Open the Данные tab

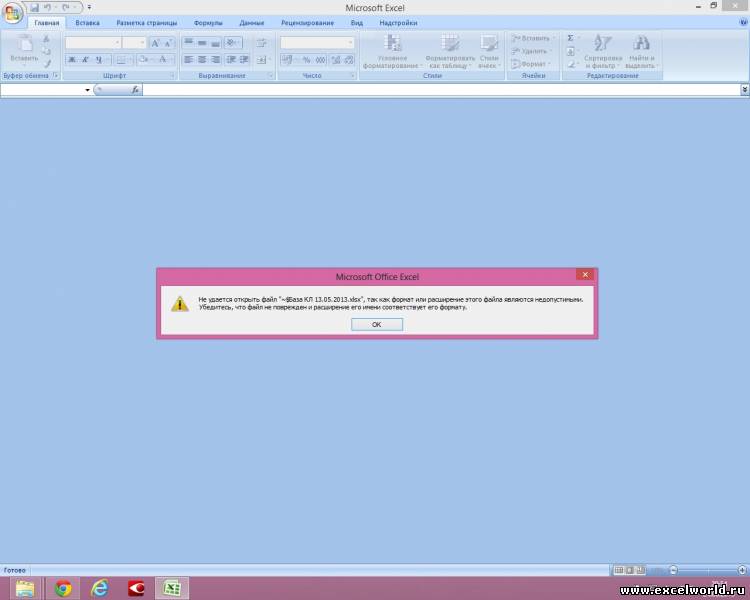(x=252, y=23)
